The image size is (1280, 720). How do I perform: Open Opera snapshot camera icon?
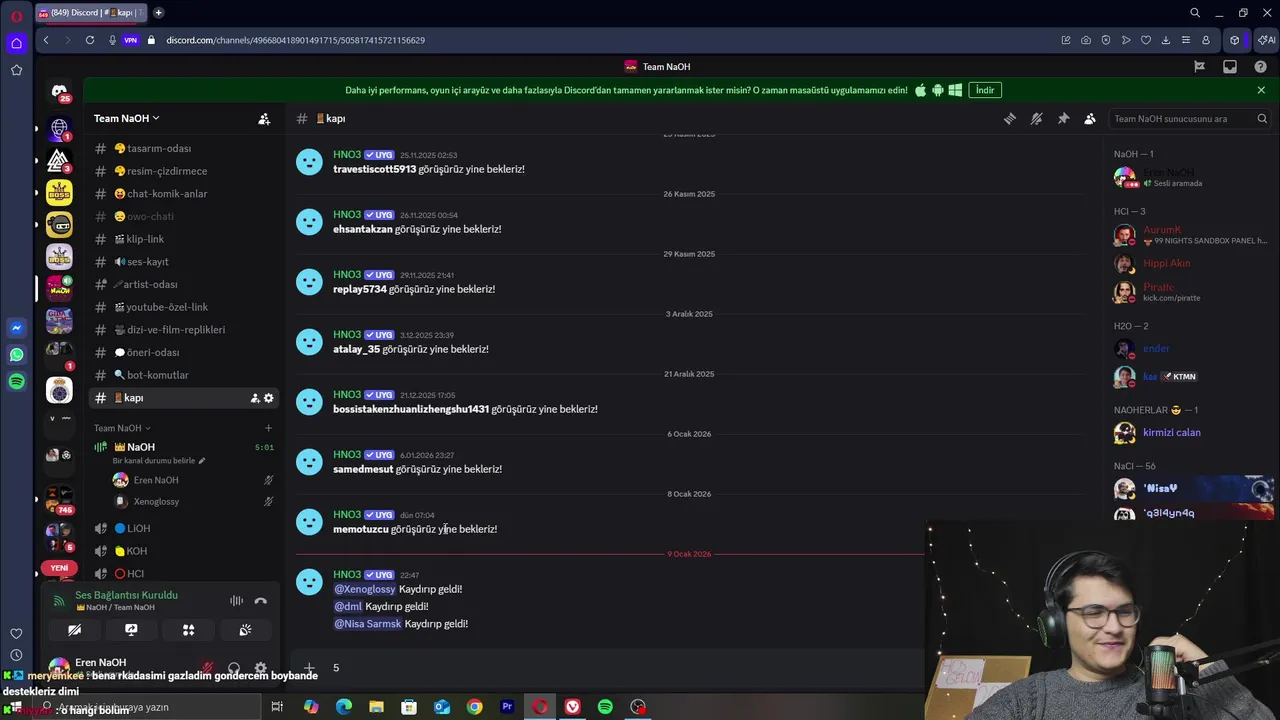[x=1086, y=40]
